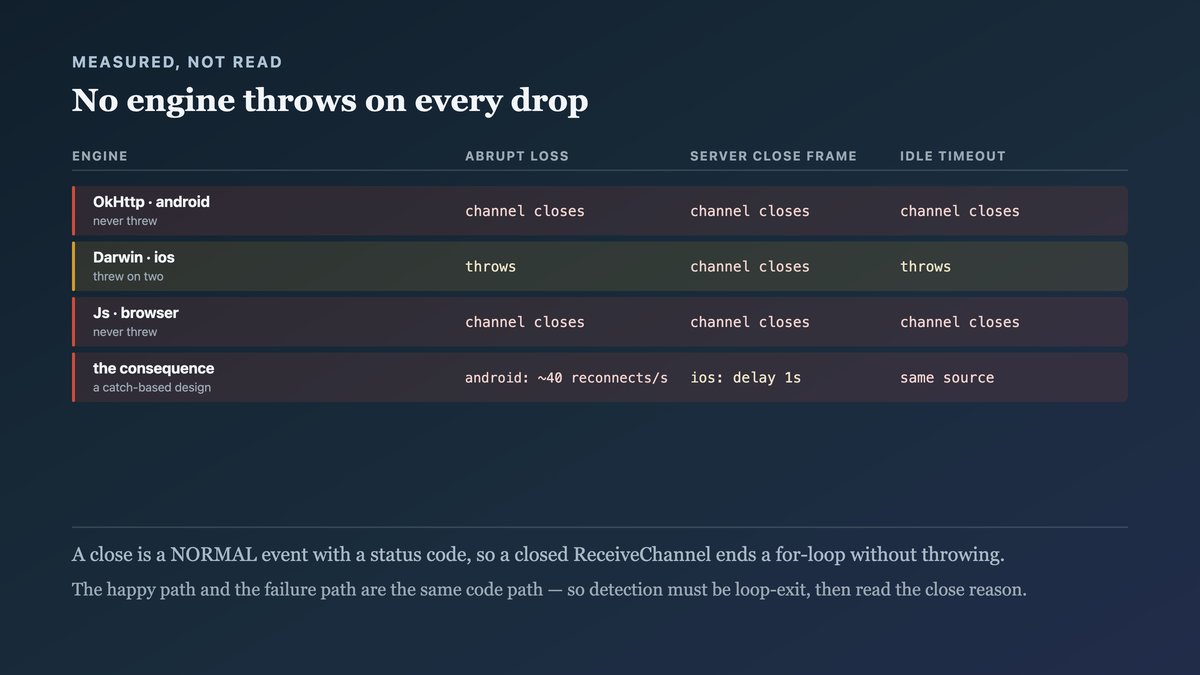Select OkHttp's "channel closes" Server Close Frame cell
The width and height of the screenshot is (1200, 675).
(x=750, y=211)
